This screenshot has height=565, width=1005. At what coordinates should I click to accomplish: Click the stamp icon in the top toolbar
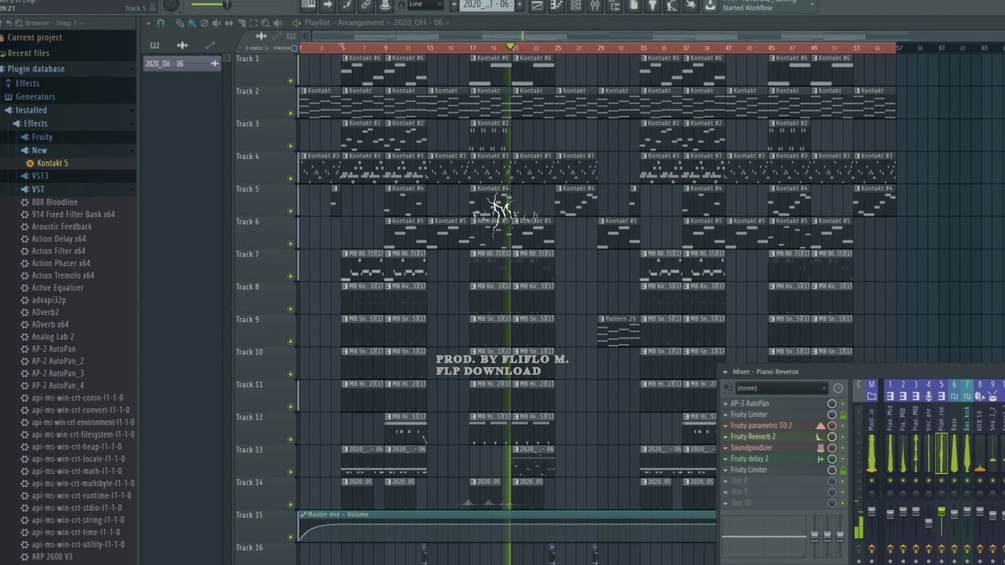click(385, 5)
